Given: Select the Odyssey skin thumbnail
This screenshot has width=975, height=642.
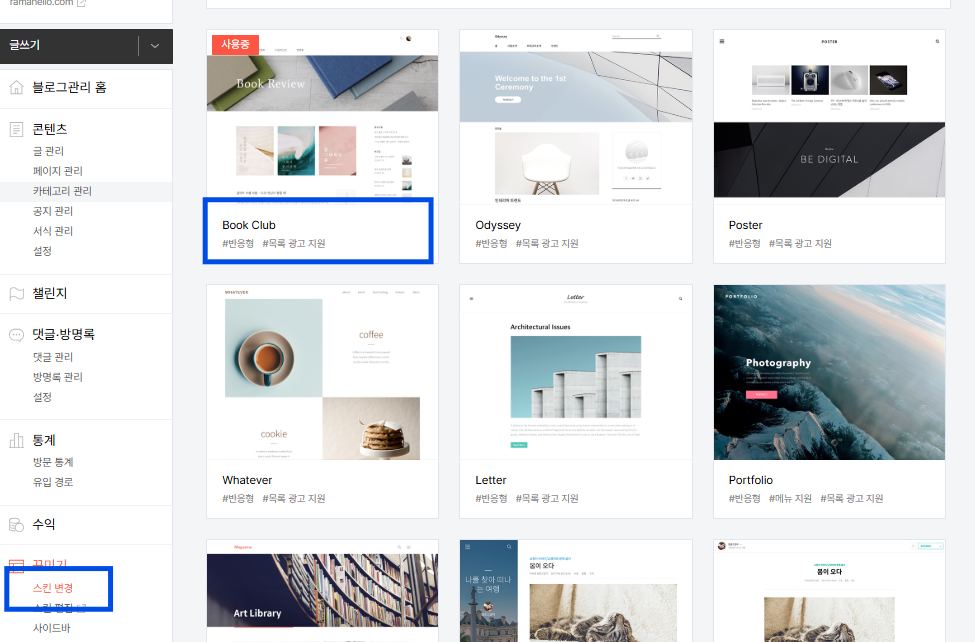Looking at the screenshot, I should [576, 117].
